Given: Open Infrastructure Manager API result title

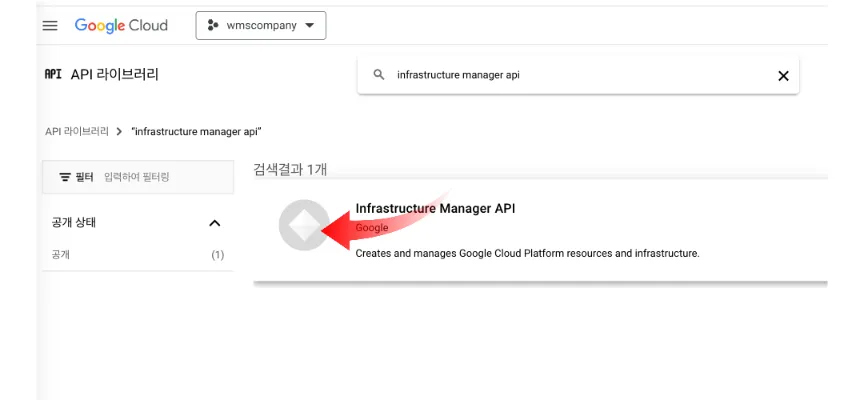Looking at the screenshot, I should click(435, 208).
